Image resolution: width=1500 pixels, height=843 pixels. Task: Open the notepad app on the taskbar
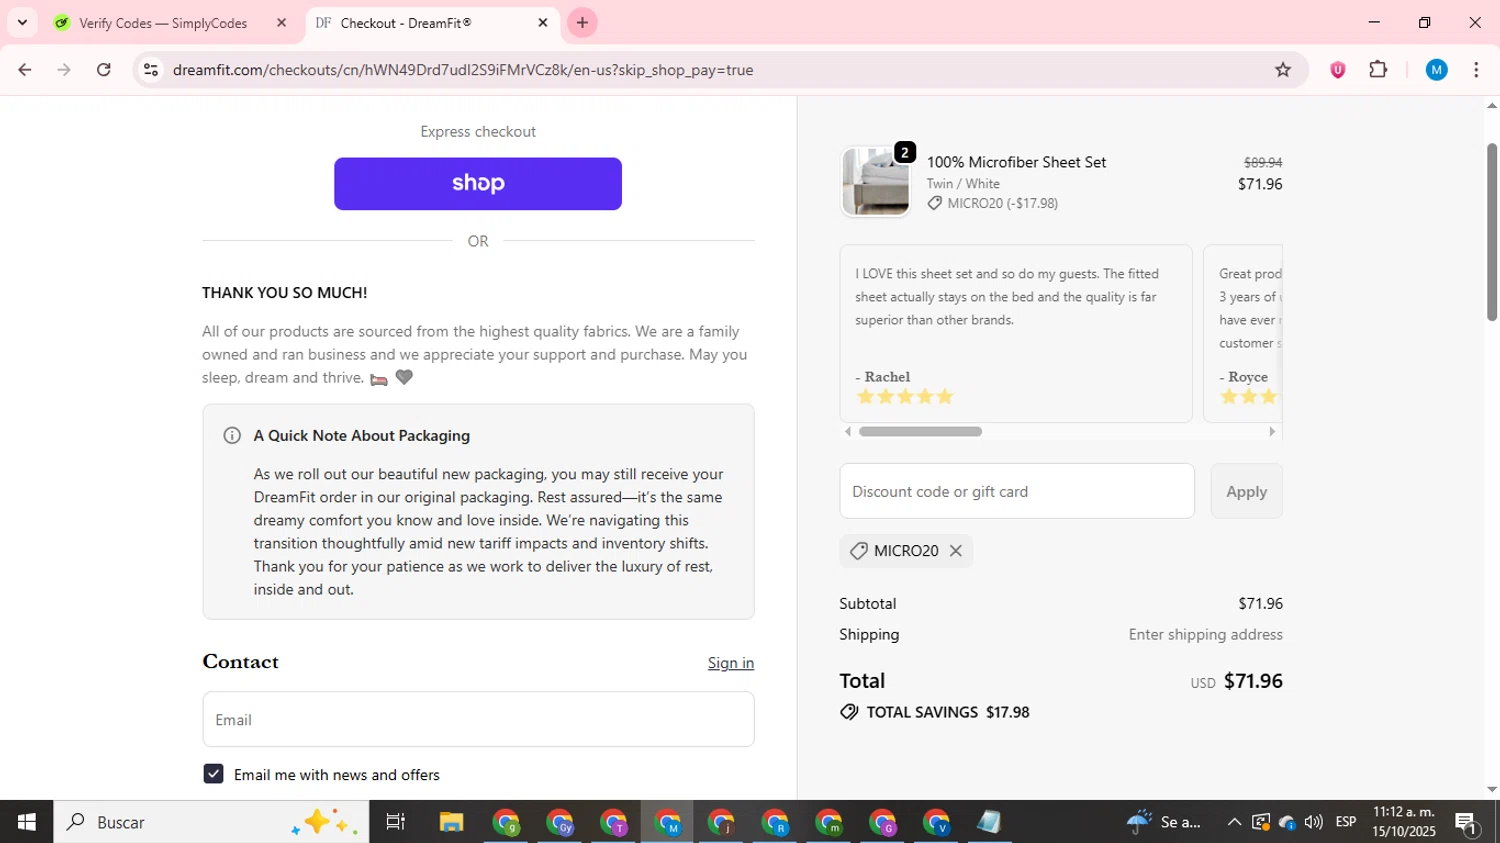click(x=989, y=822)
